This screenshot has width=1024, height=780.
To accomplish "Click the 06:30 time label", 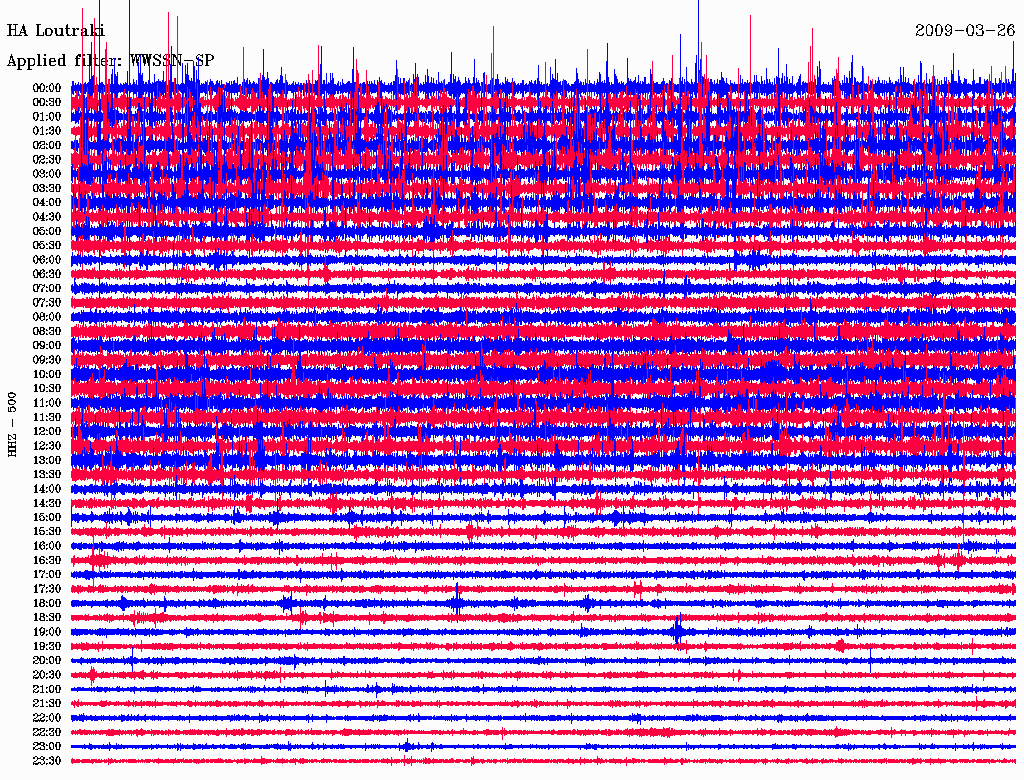I will click(x=47, y=274).
